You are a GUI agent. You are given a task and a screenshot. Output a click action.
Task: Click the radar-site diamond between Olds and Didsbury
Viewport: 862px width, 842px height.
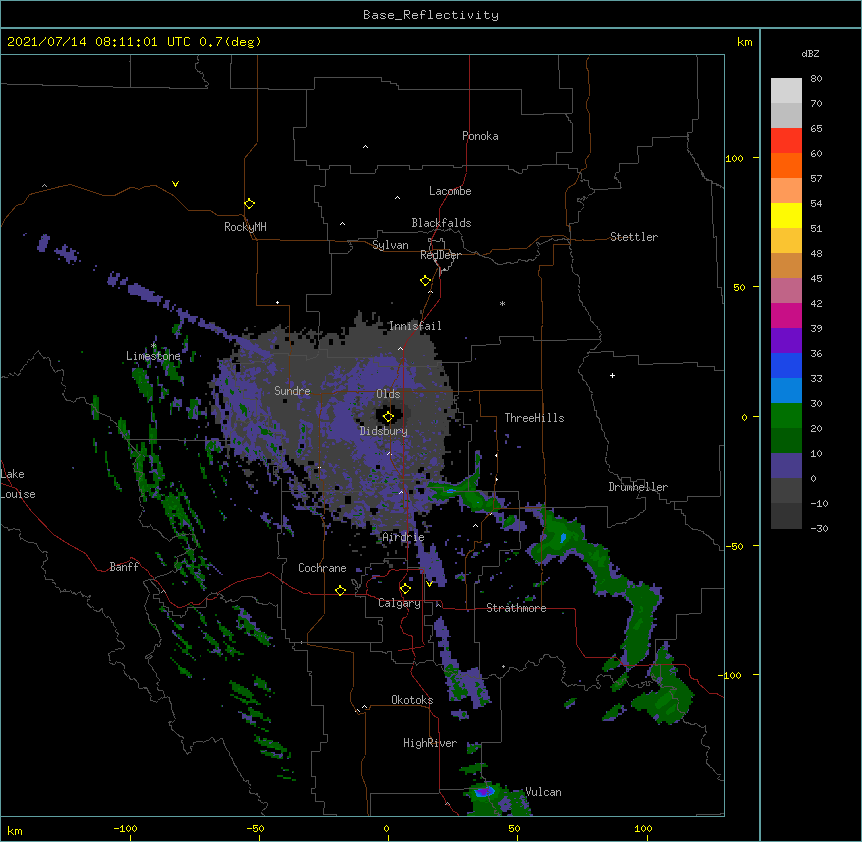point(388,417)
